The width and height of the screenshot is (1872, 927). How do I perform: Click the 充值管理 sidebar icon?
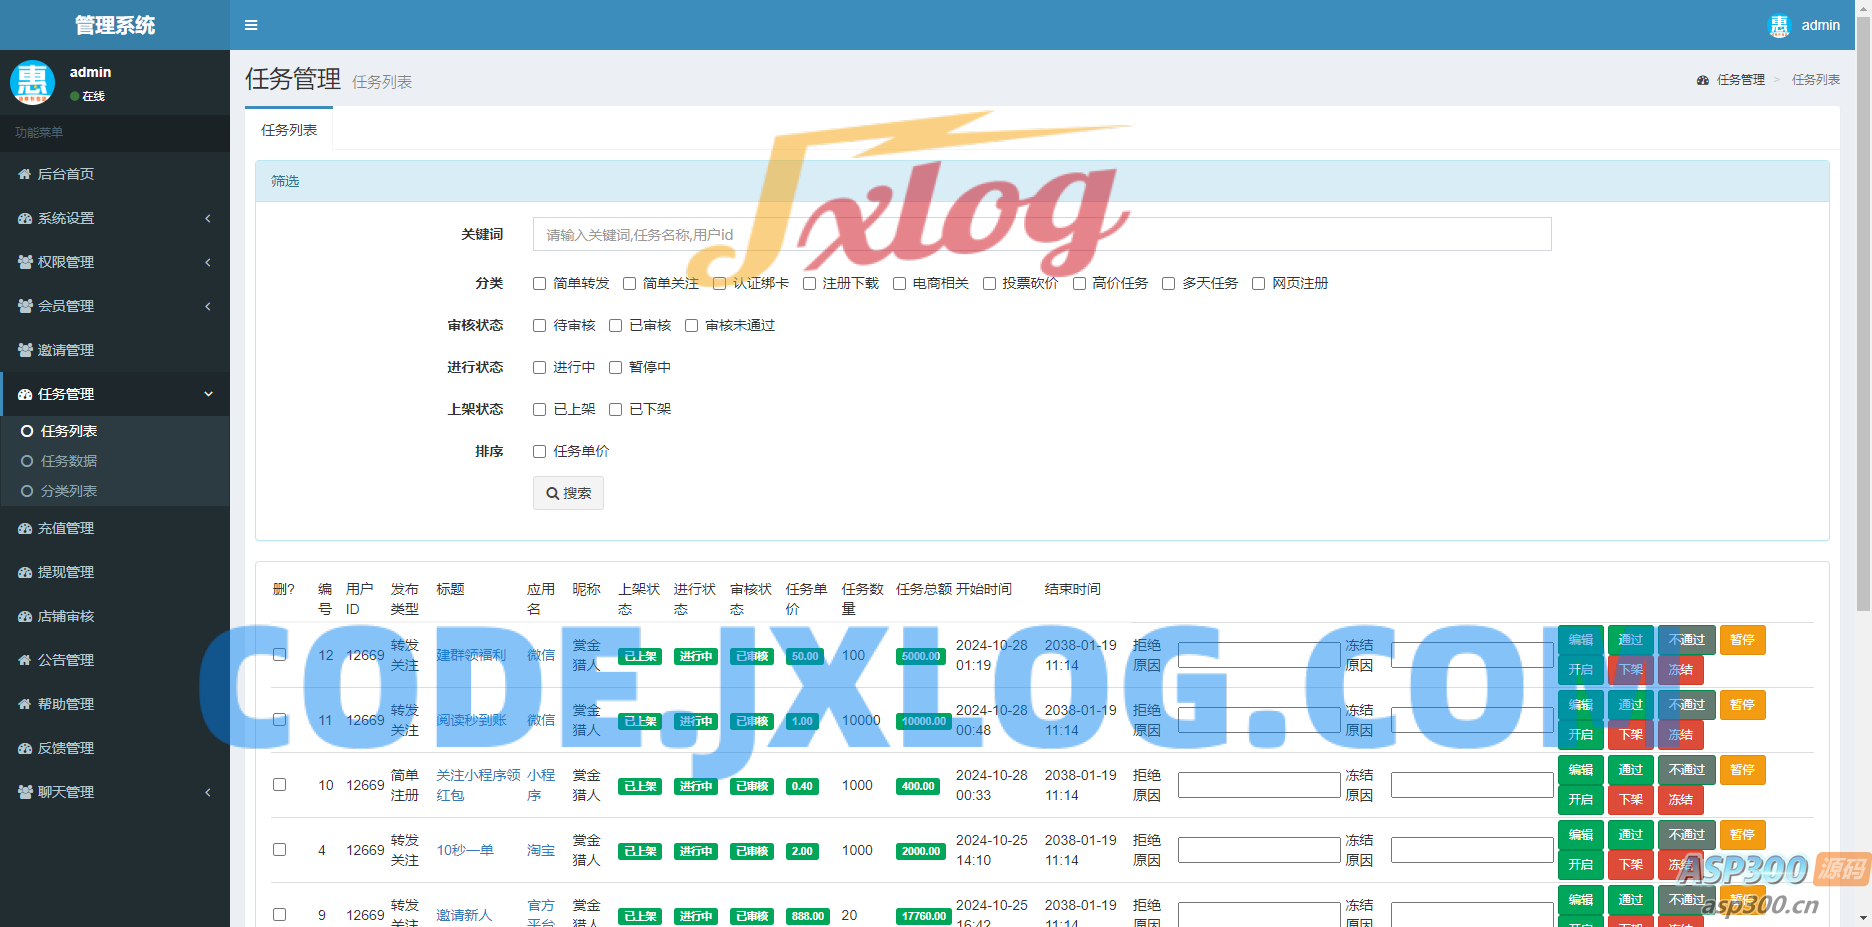click(x=25, y=528)
